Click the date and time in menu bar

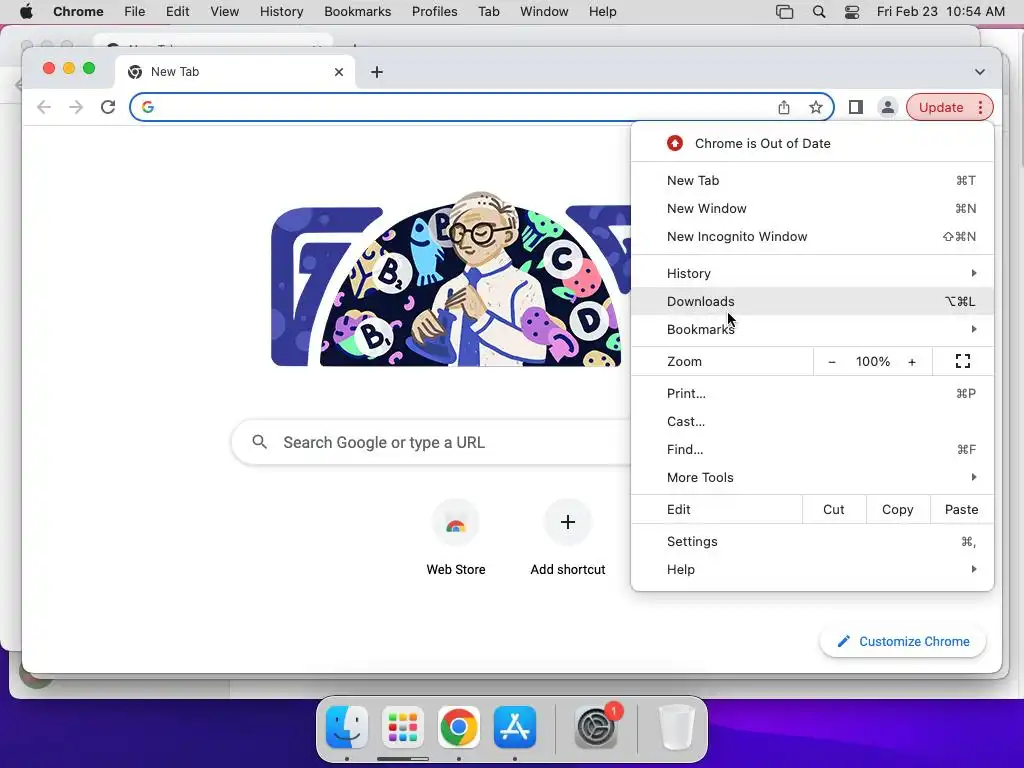[940, 12]
